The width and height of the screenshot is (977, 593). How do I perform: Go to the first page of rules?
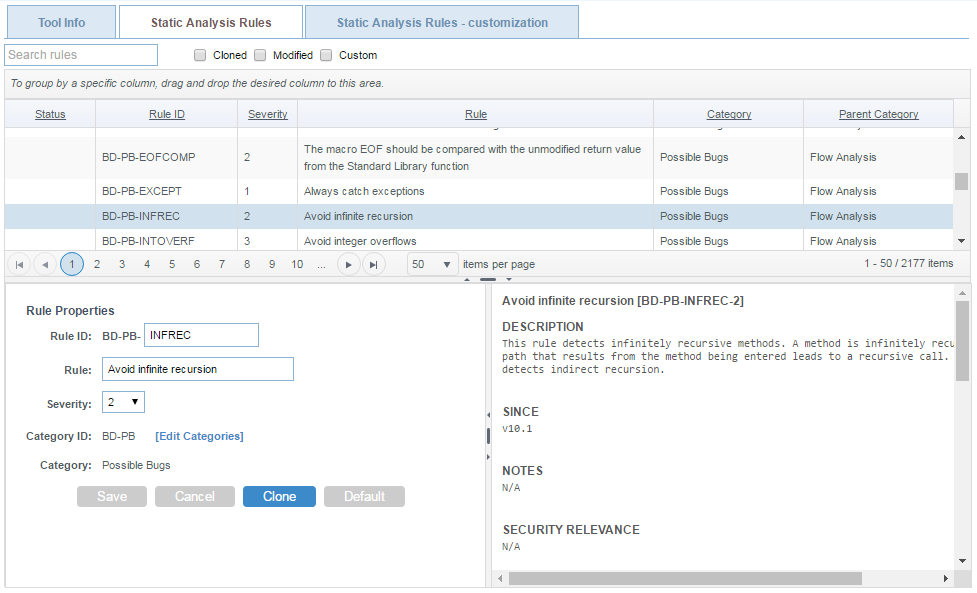click(x=19, y=265)
